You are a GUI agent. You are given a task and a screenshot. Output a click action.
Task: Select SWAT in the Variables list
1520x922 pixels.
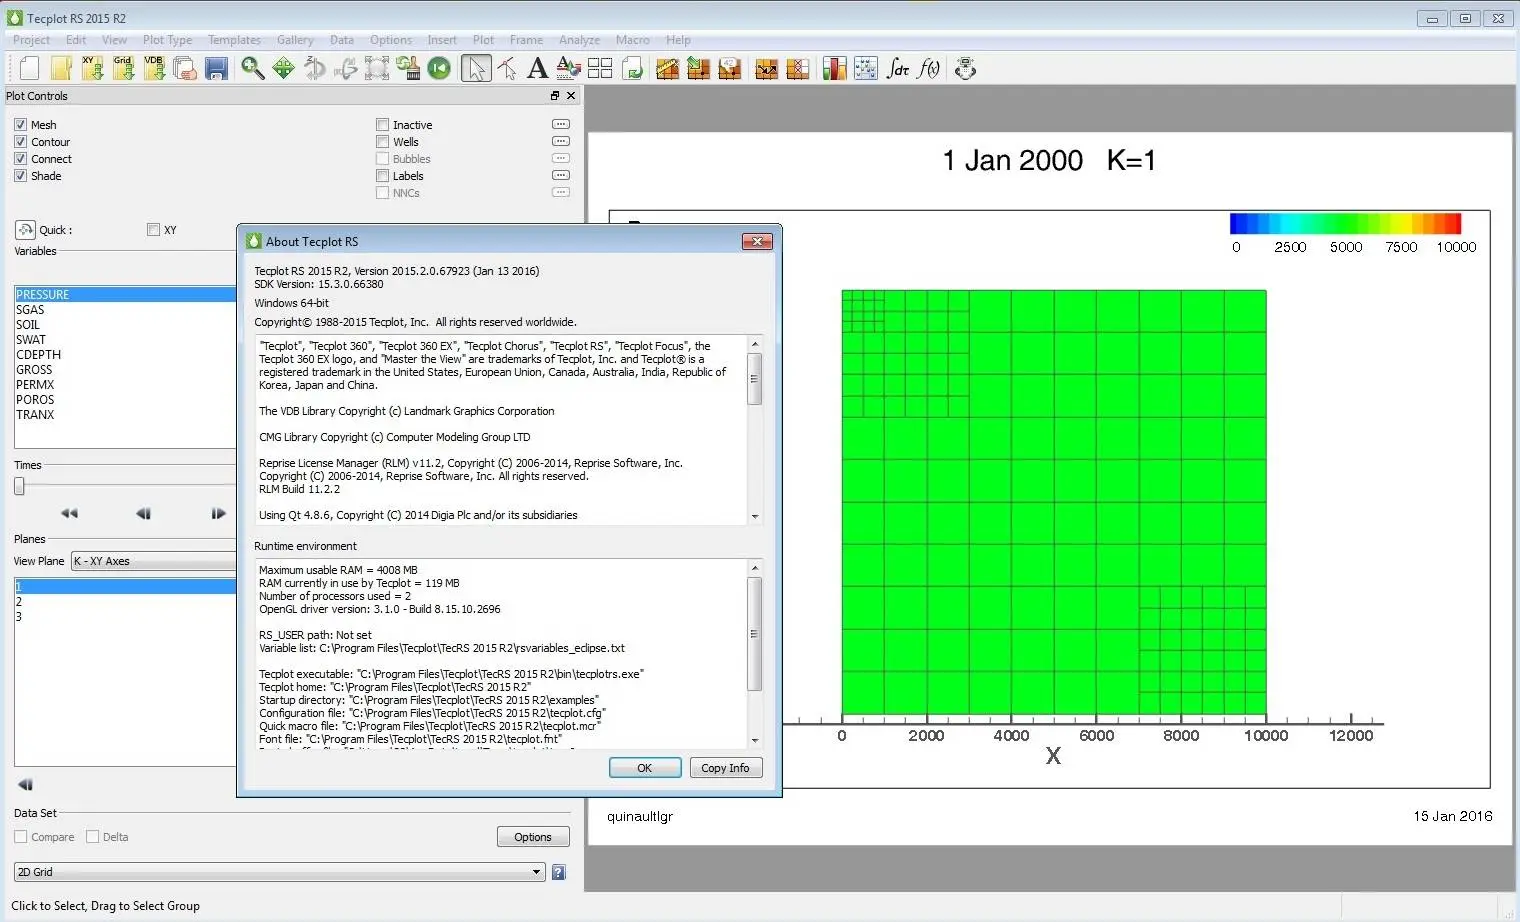coord(125,340)
